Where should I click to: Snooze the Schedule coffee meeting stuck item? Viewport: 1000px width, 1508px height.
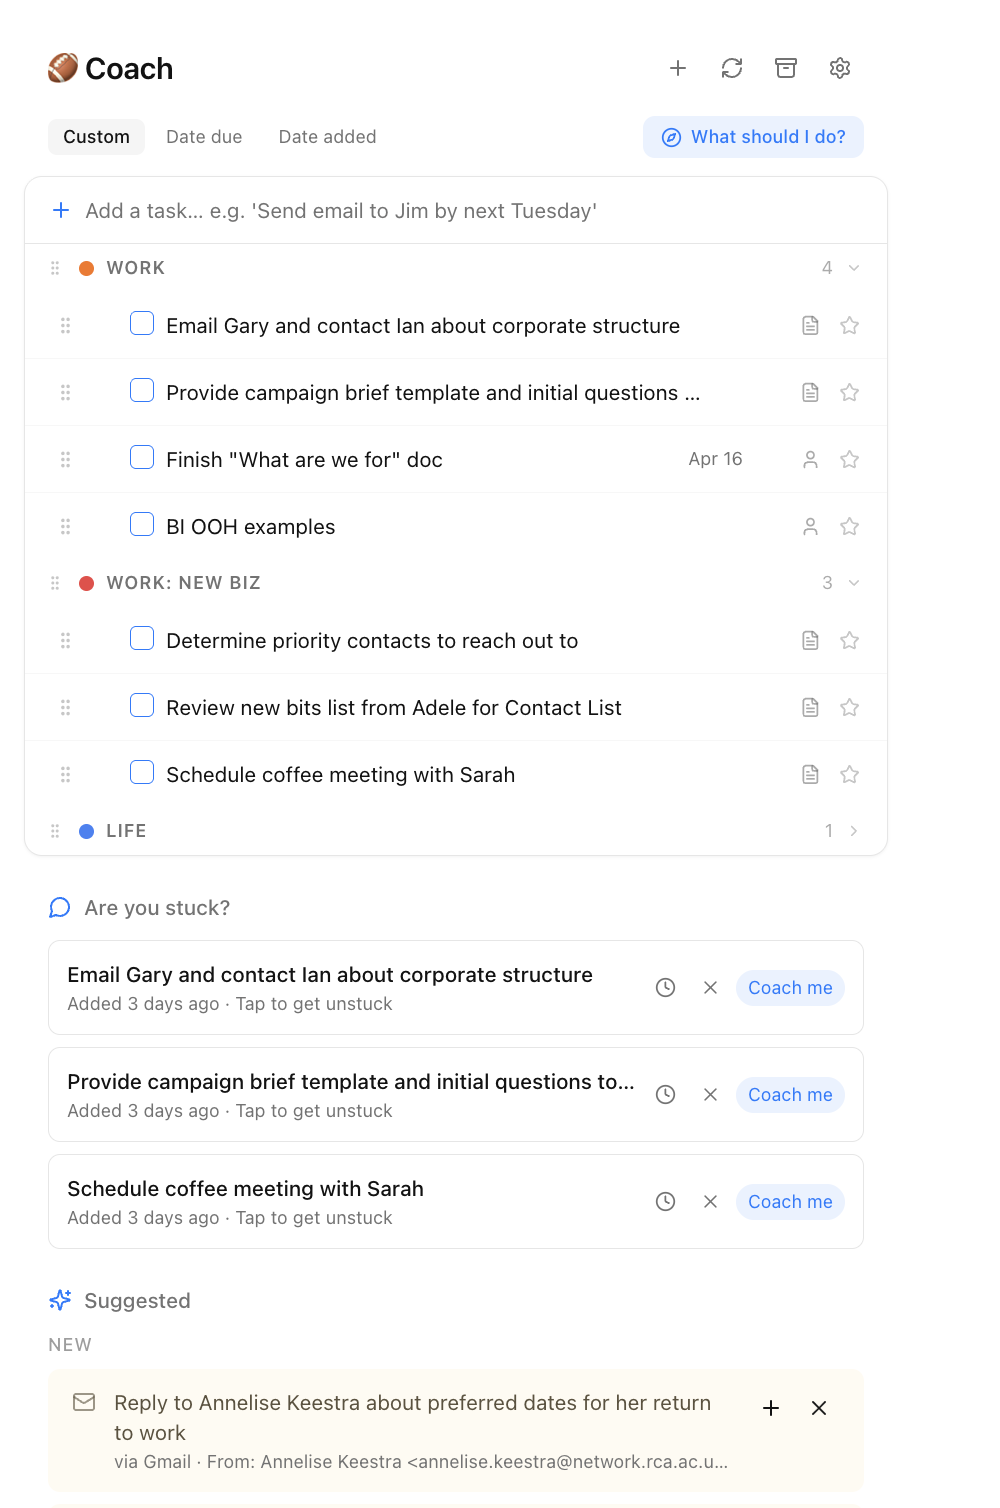(x=665, y=1201)
